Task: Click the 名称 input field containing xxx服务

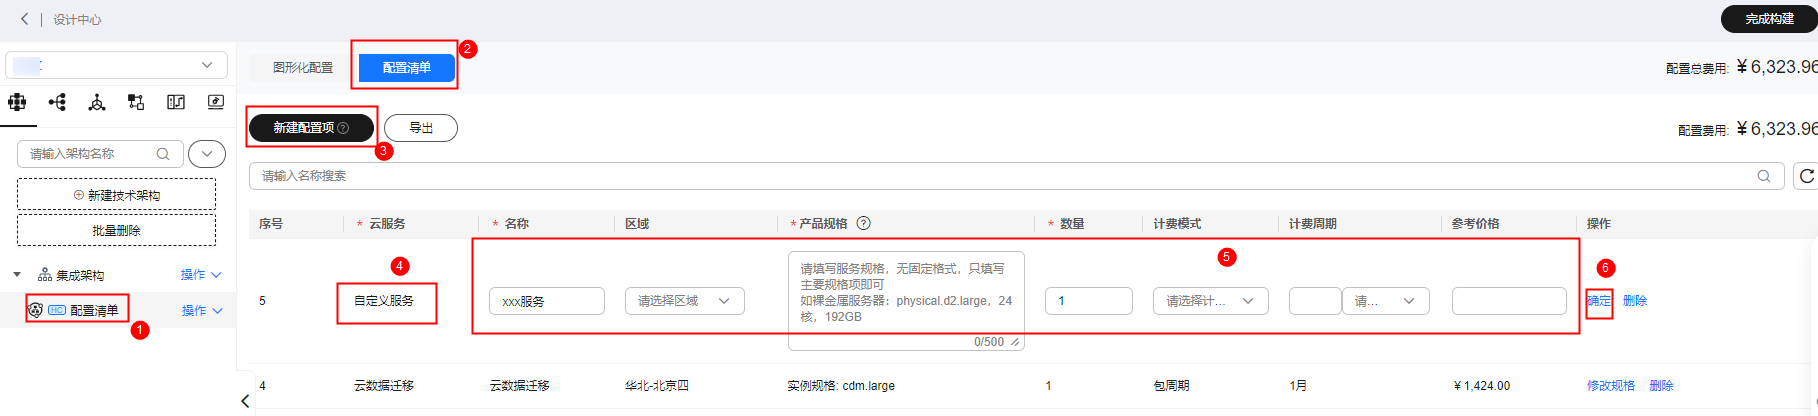Action: pyautogui.click(x=546, y=301)
